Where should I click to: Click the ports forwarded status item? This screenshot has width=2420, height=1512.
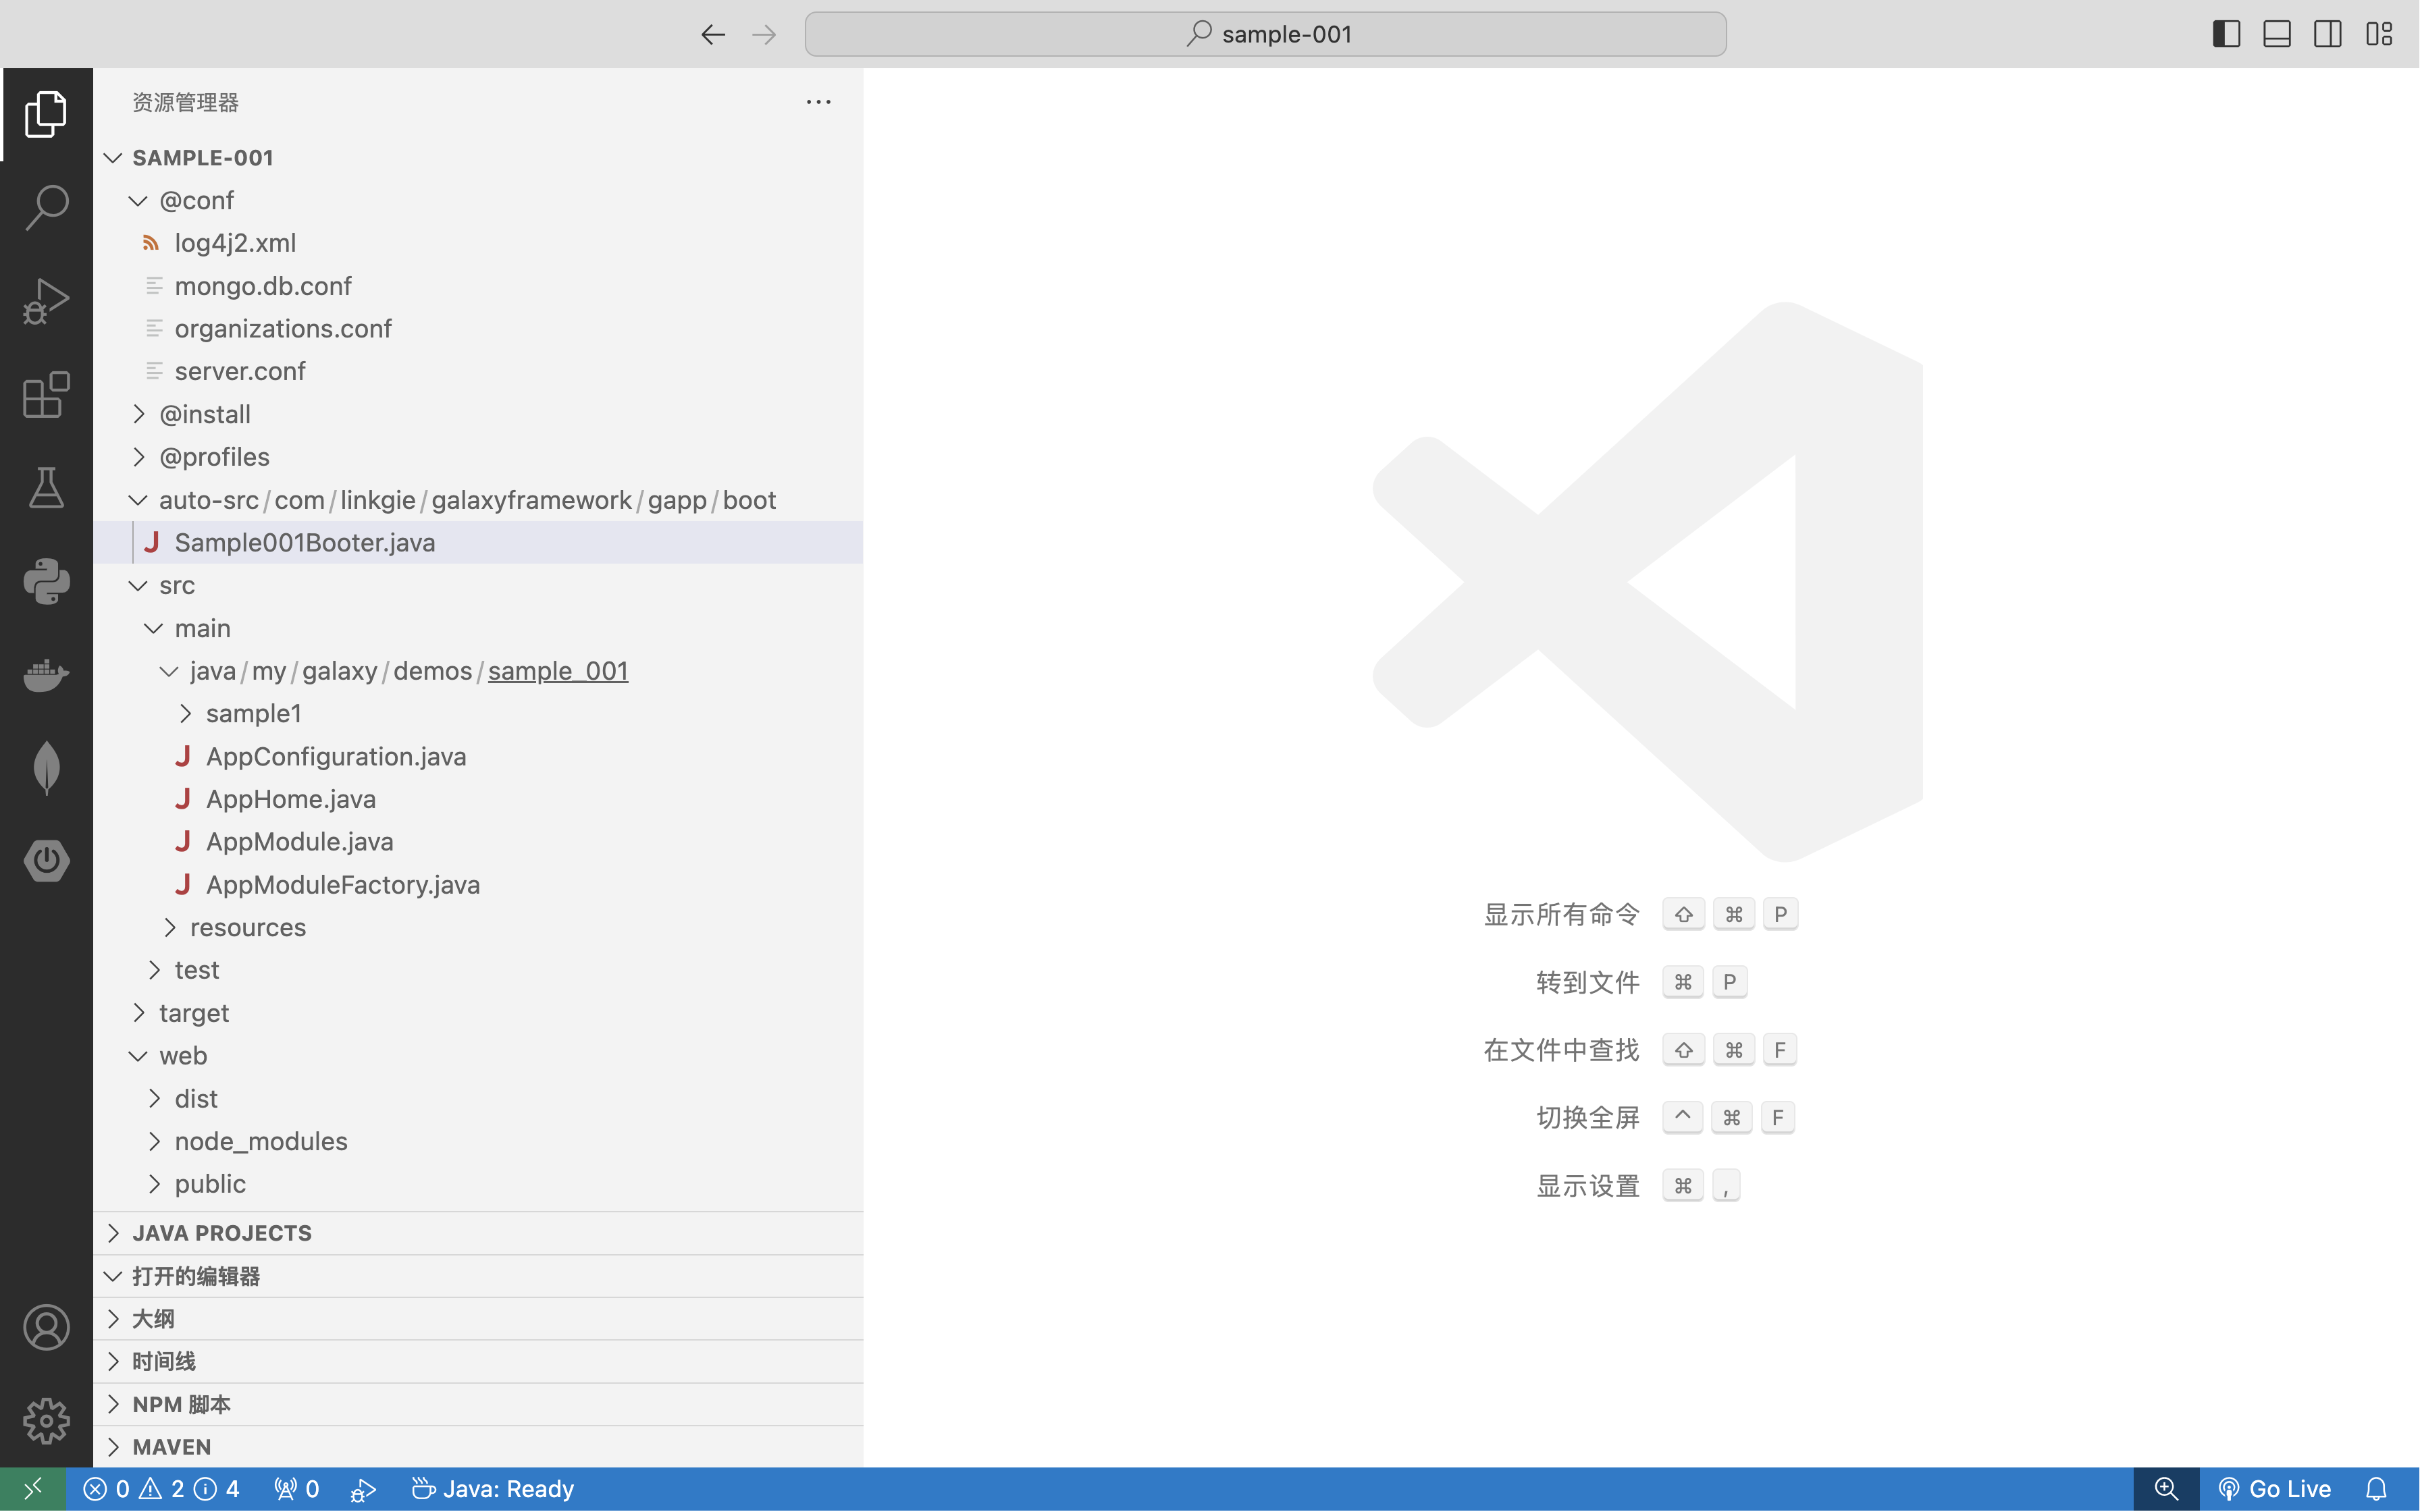(297, 1489)
